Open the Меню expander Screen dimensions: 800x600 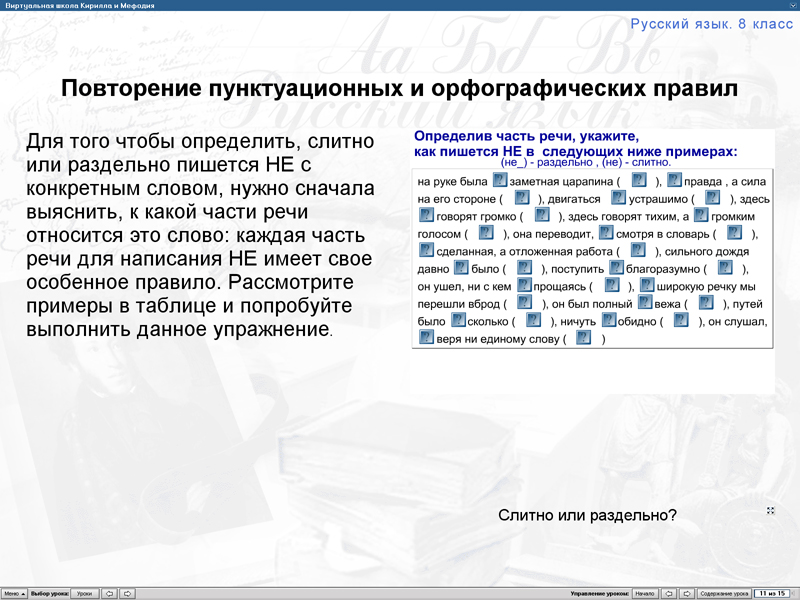(14, 593)
